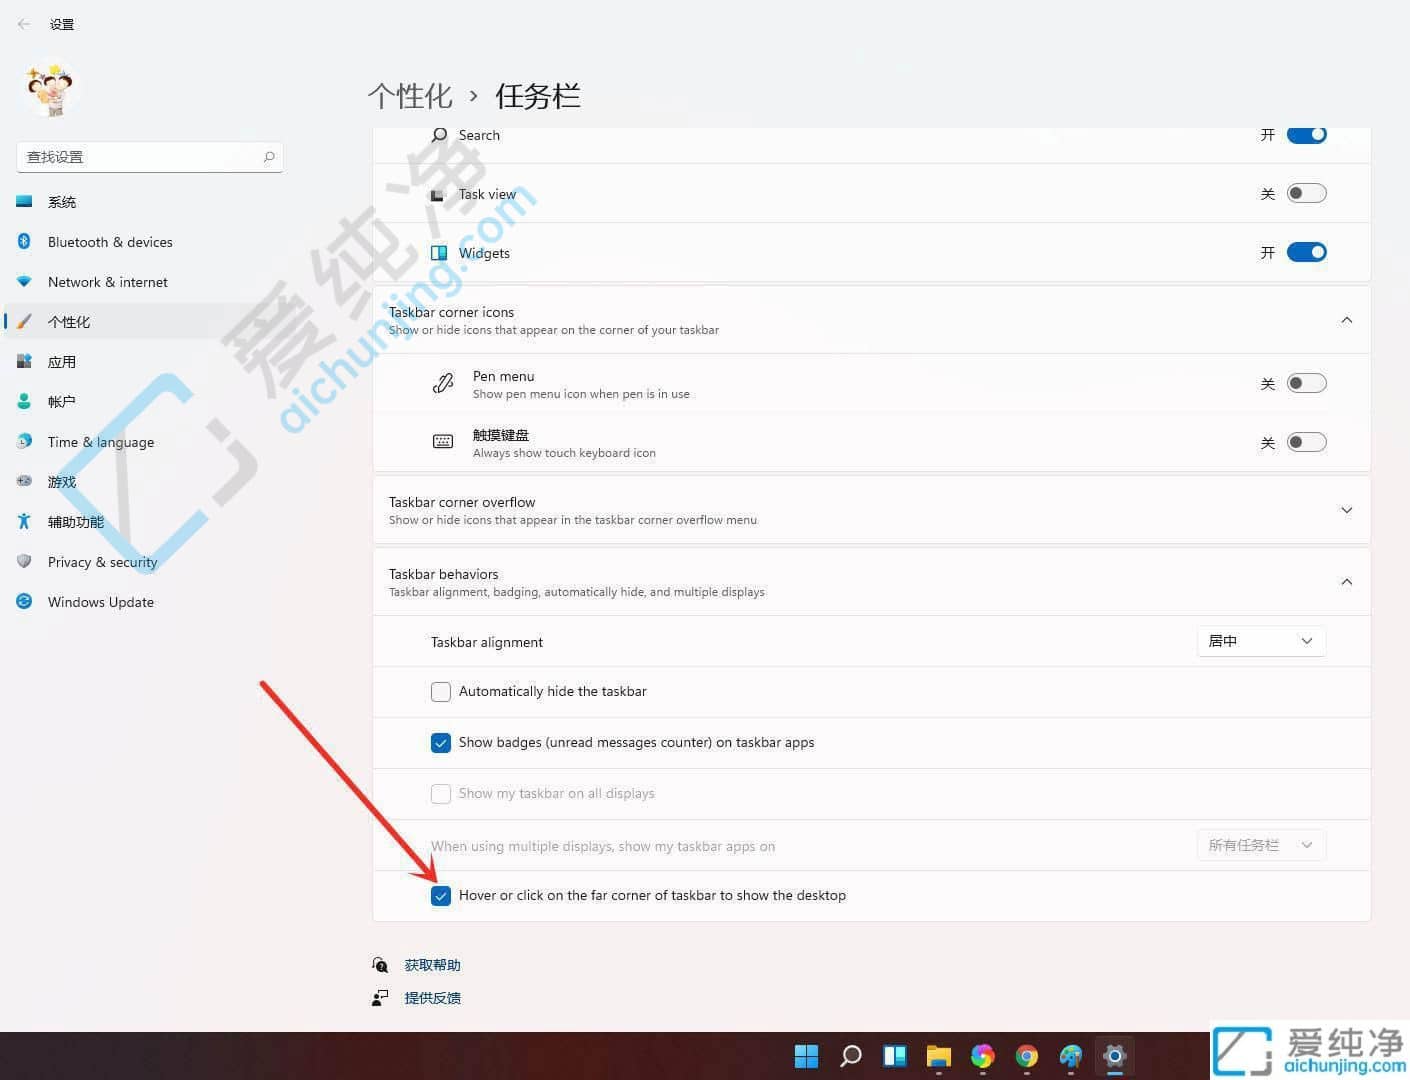The height and width of the screenshot is (1080, 1410).
Task: Open the 辅助功能 settings page
Action: pyautogui.click(x=75, y=521)
